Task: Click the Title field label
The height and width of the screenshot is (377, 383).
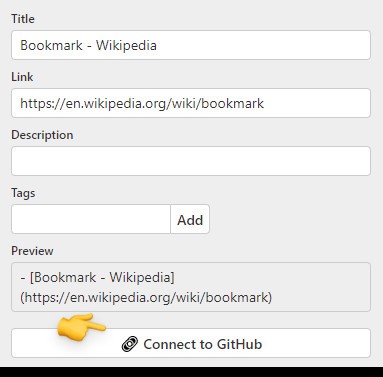Action: click(x=23, y=19)
